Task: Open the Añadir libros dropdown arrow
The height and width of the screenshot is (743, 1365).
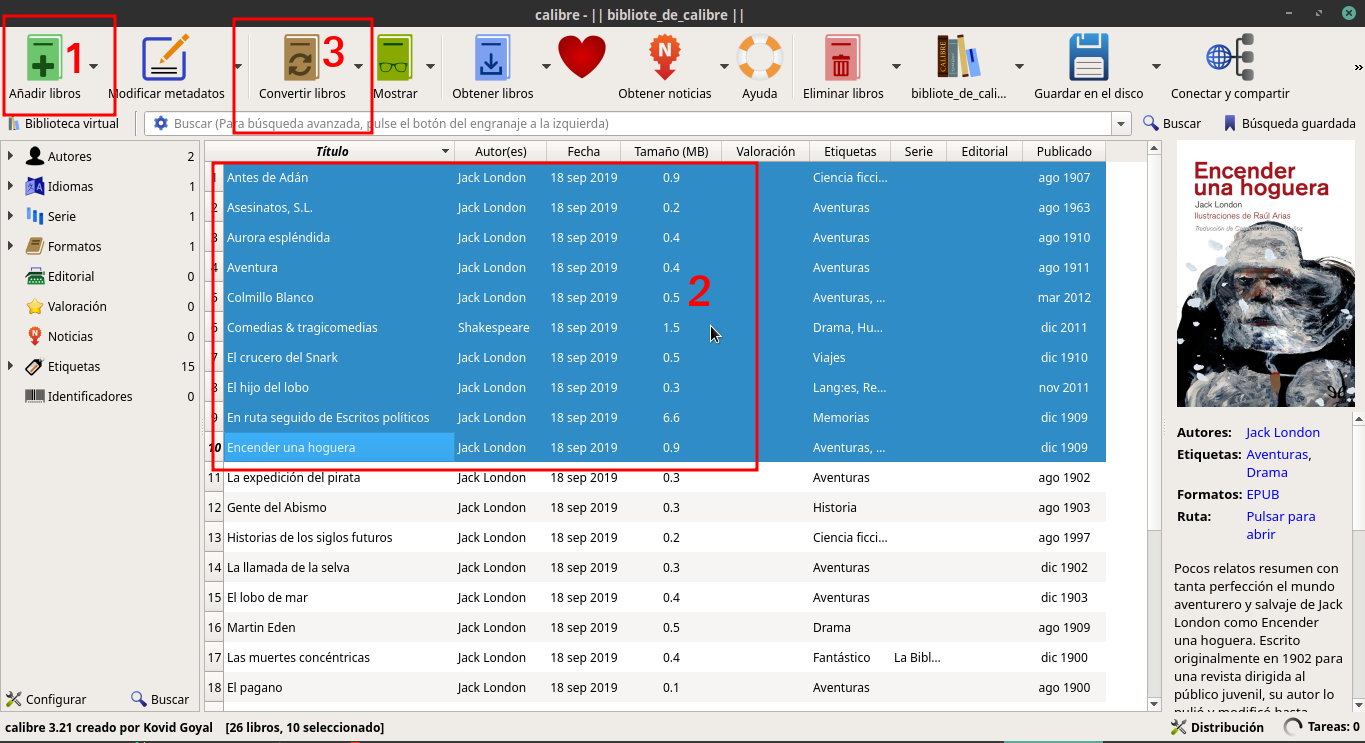Action: tap(94, 67)
